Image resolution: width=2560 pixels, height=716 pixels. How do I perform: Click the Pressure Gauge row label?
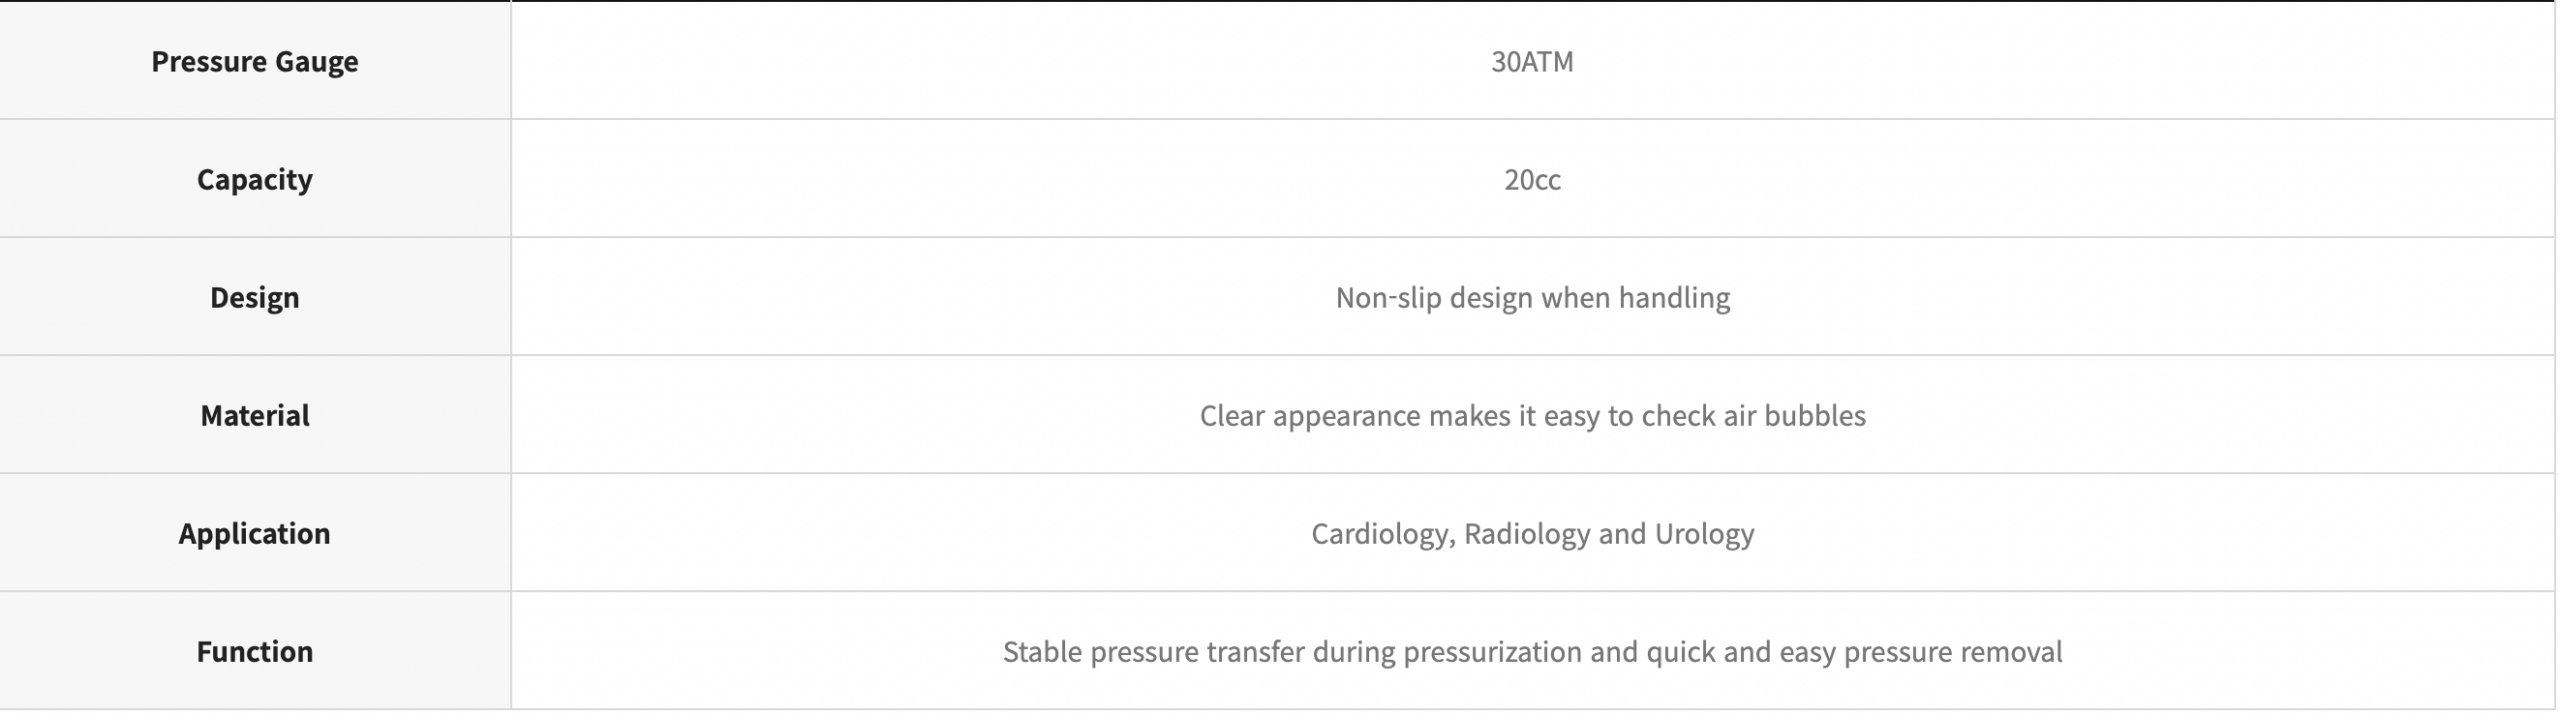tap(254, 62)
